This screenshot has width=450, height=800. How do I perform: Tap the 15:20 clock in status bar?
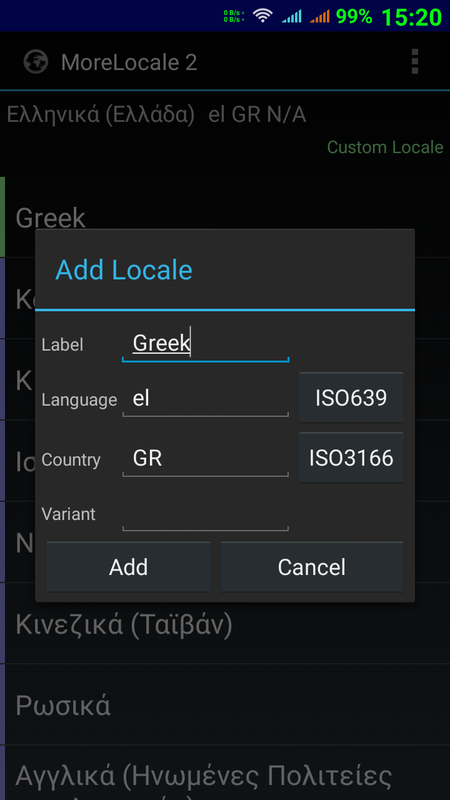pyautogui.click(x=411, y=17)
